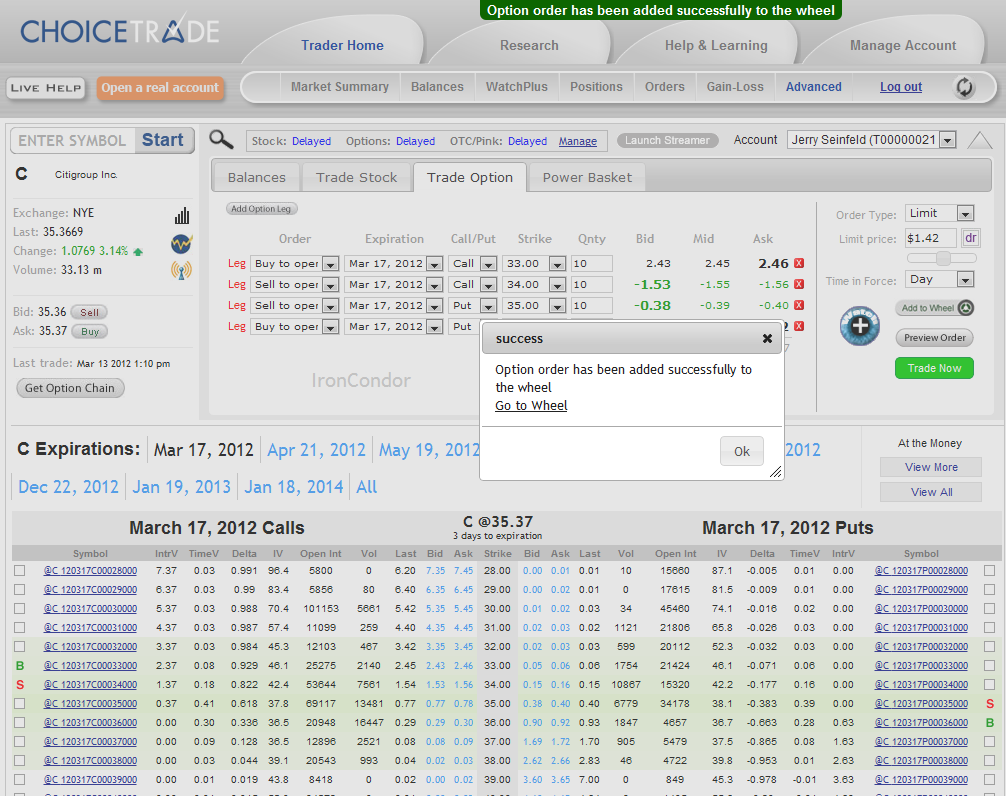Select the Apr 21, 2012 expiration

[316, 450]
